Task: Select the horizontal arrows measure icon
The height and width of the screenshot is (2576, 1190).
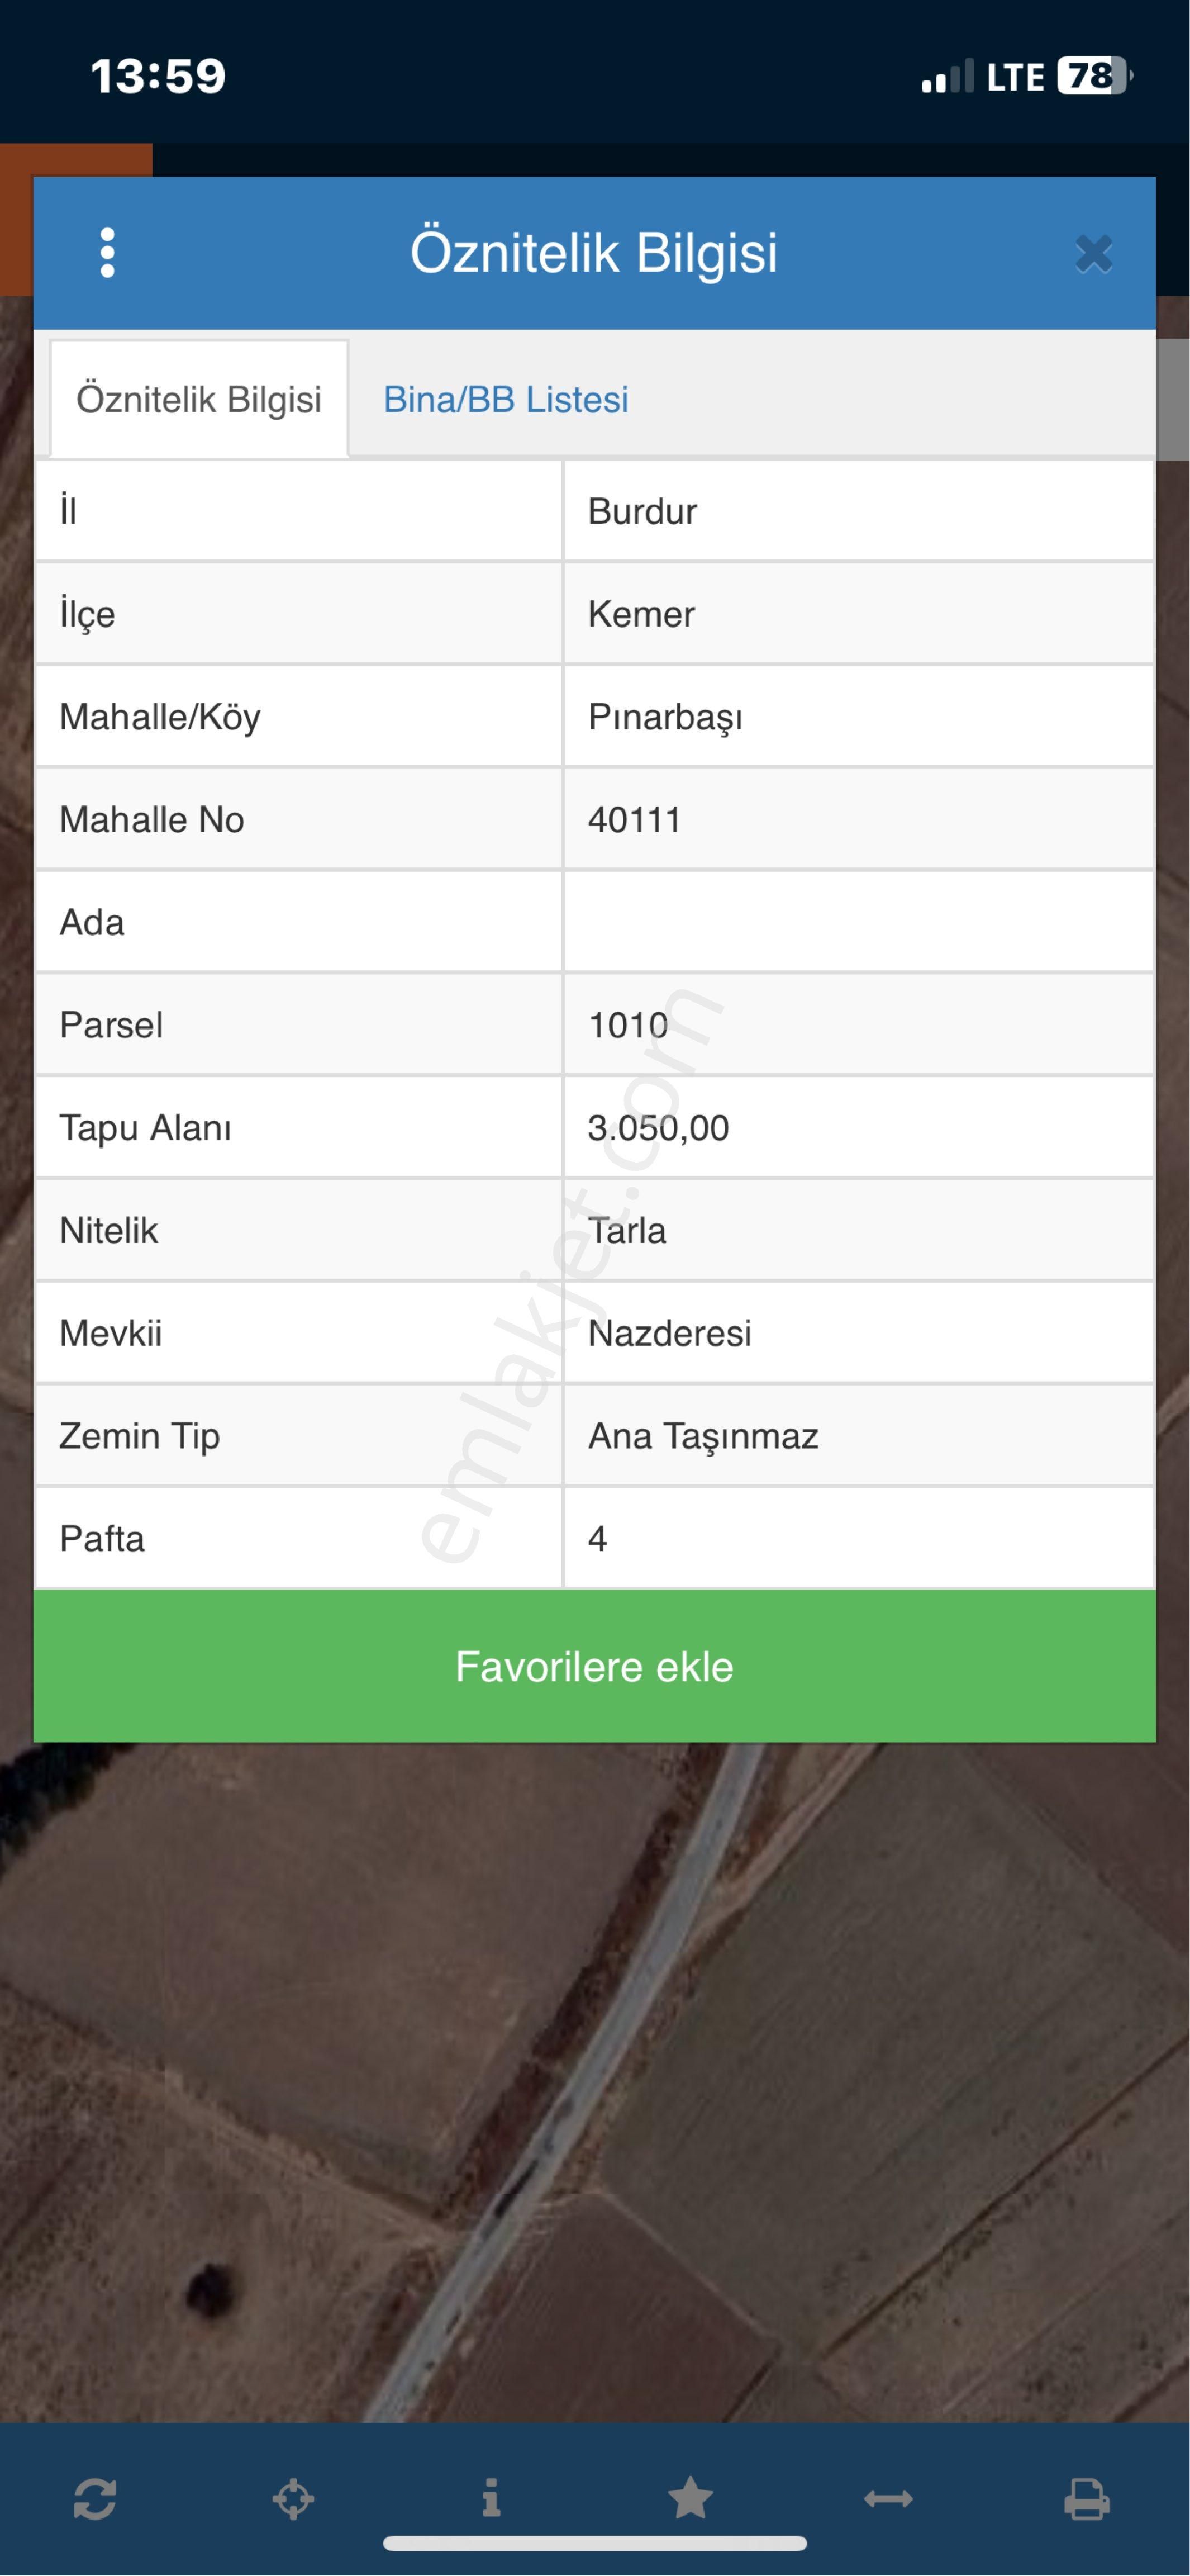Action: (888, 2499)
